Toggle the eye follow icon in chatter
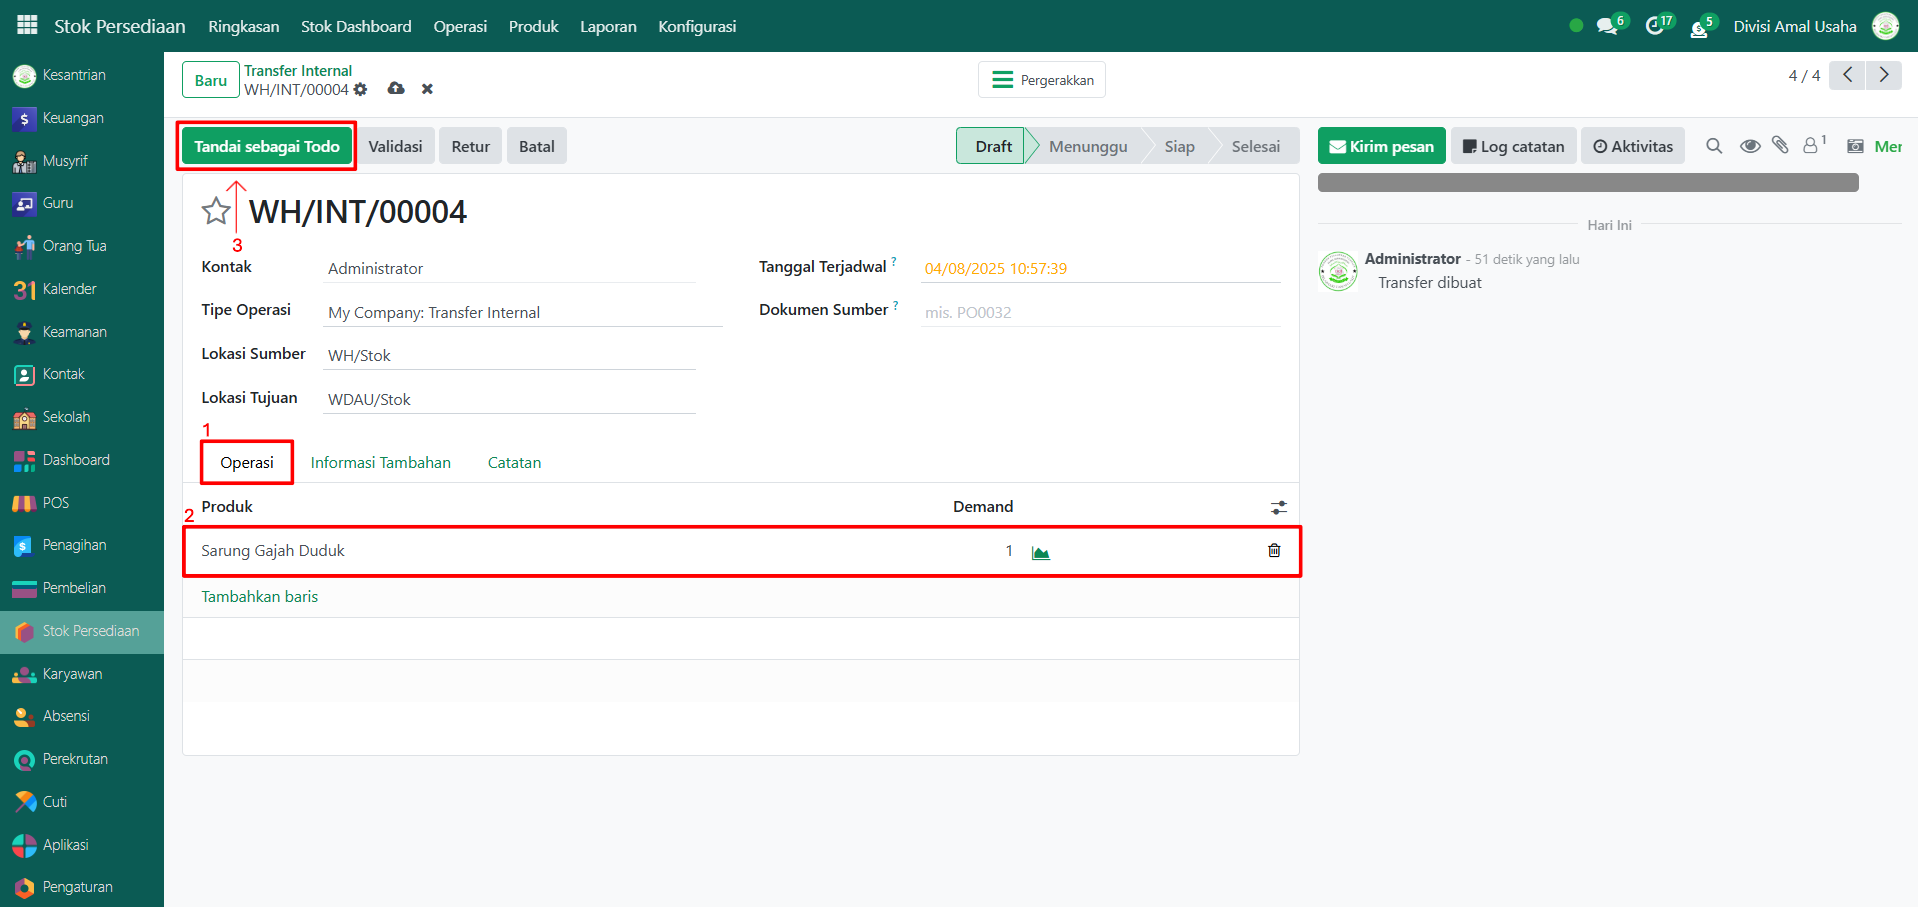This screenshot has height=907, width=1918. (1749, 146)
